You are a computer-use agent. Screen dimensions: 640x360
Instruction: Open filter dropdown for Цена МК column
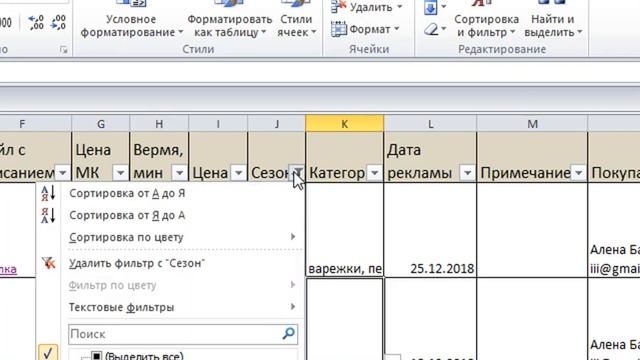pos(120,173)
